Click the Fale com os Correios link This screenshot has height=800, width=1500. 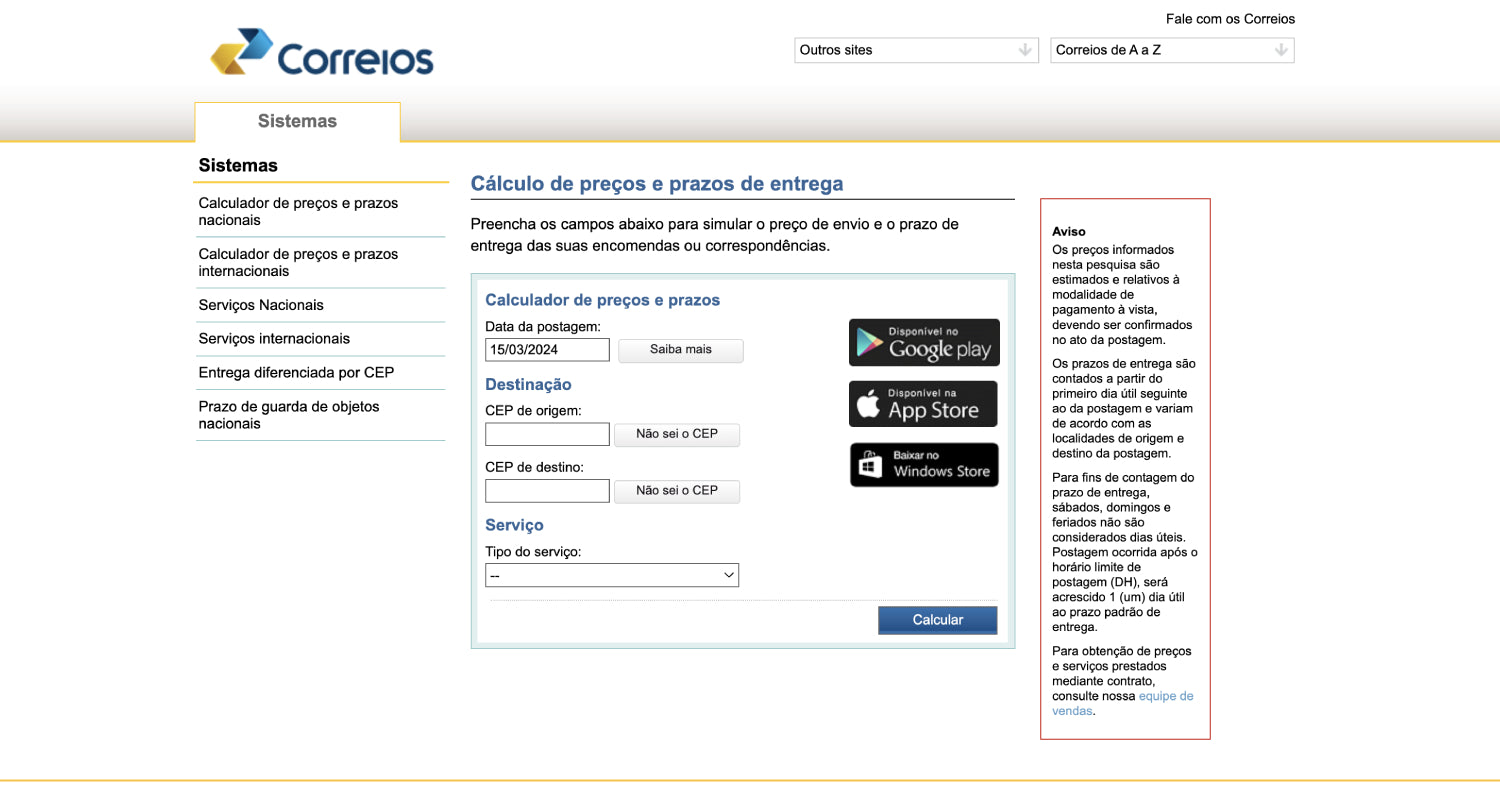tap(1230, 19)
